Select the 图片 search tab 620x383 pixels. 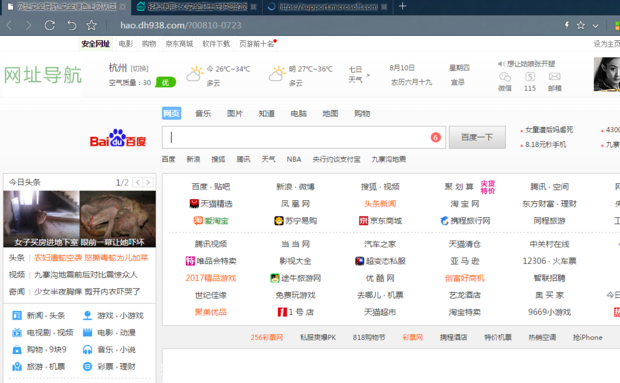(x=234, y=114)
